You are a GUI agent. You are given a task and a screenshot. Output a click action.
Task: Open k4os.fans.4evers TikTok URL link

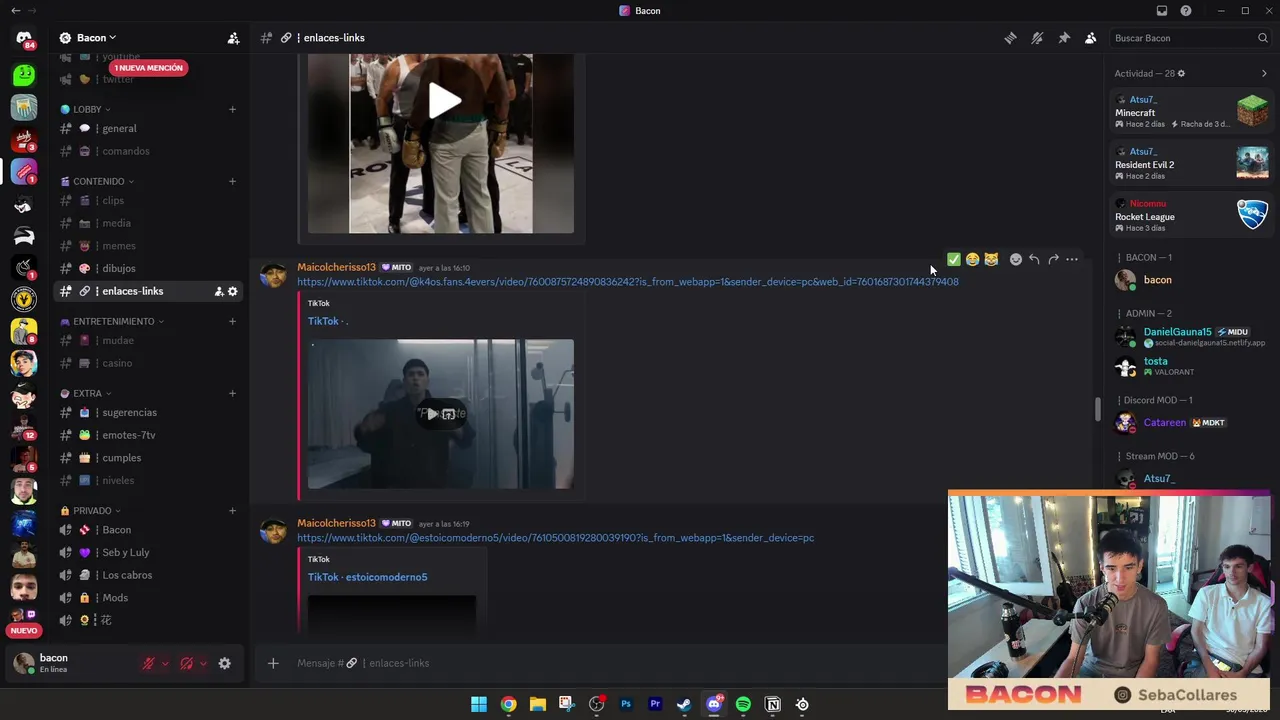[628, 282]
